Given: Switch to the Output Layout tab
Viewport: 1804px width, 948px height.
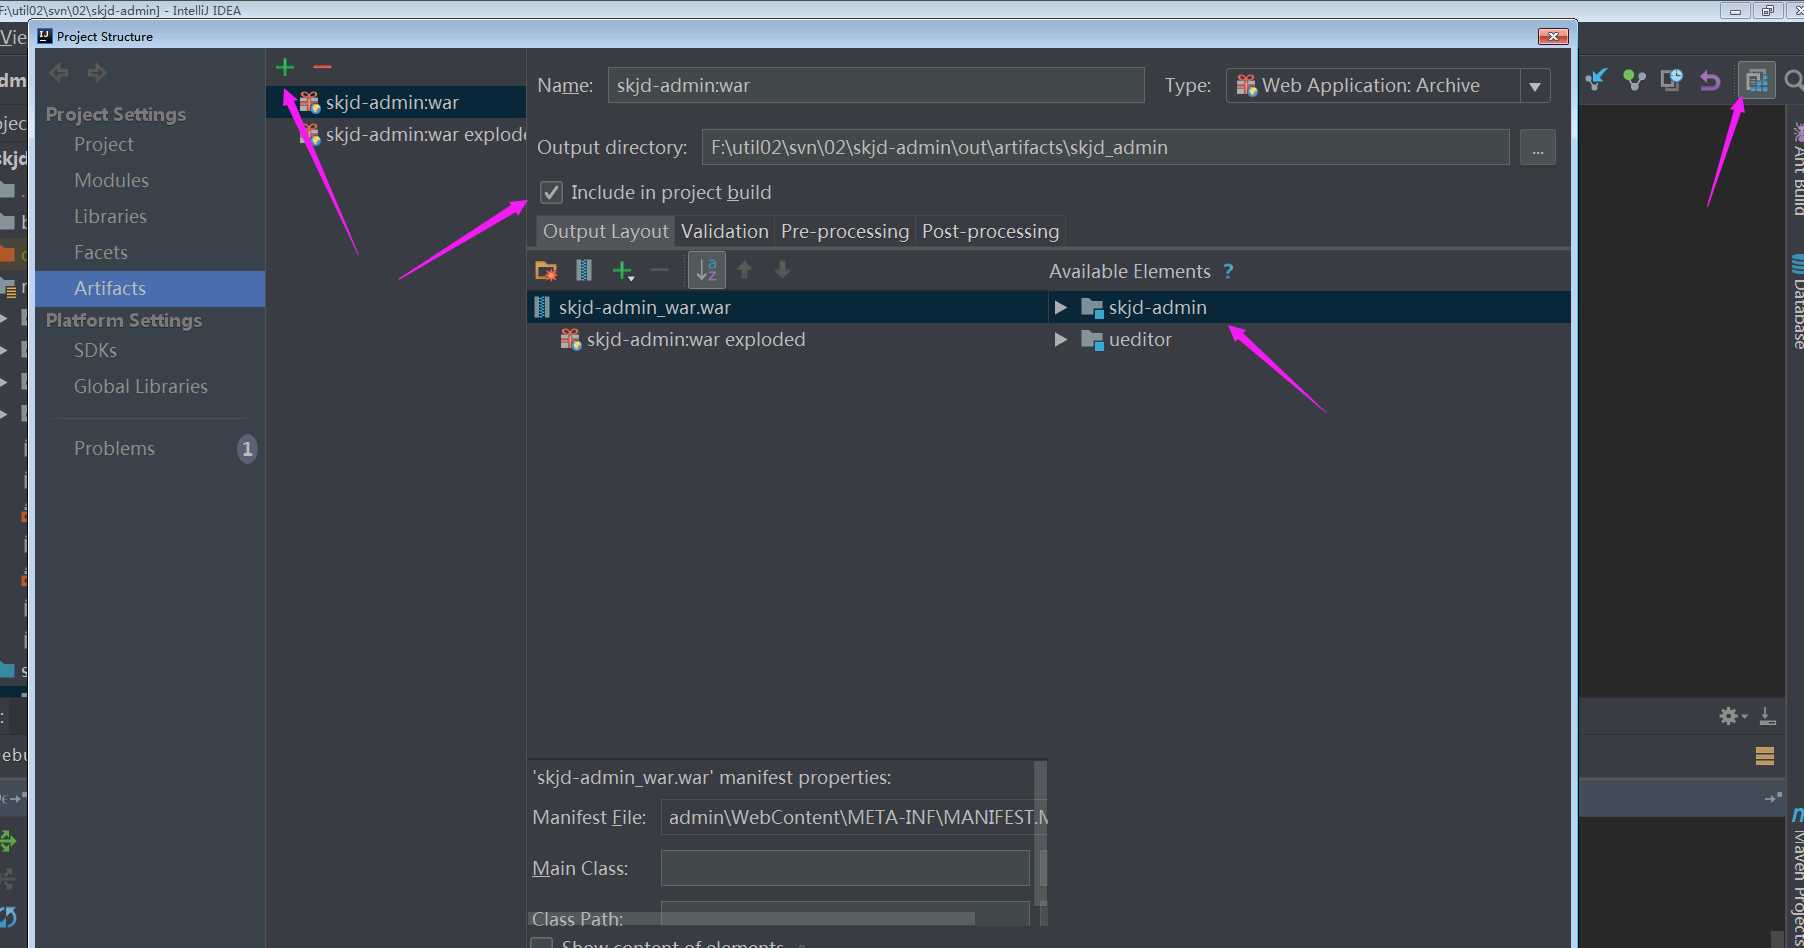Looking at the screenshot, I should click(x=605, y=231).
